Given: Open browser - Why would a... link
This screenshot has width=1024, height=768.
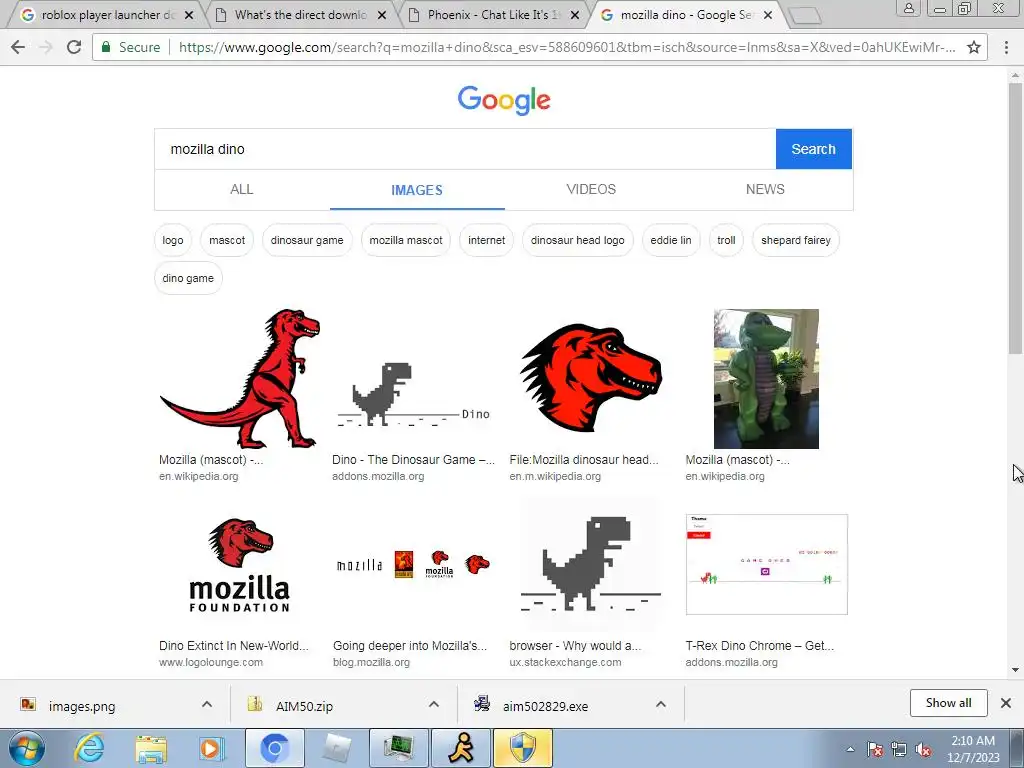Looking at the screenshot, I should tap(575, 646).
